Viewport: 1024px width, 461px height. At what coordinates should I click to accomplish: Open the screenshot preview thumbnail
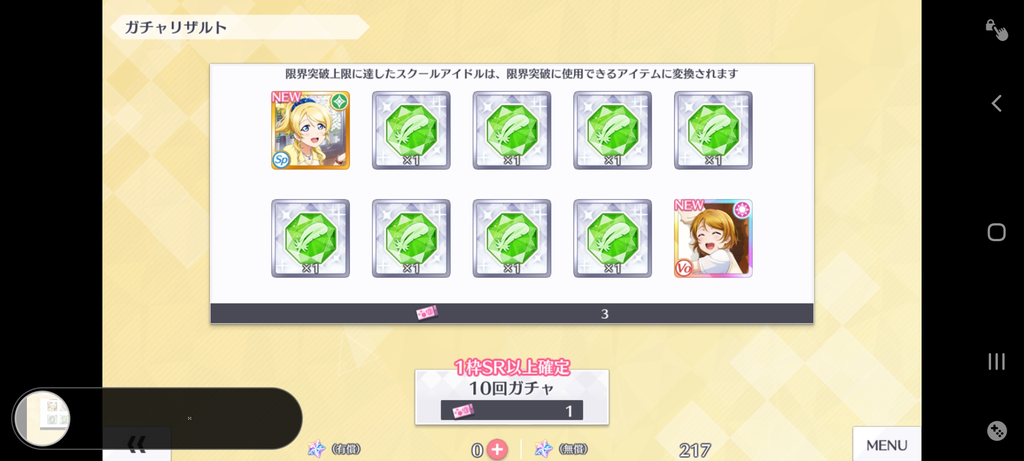43,419
